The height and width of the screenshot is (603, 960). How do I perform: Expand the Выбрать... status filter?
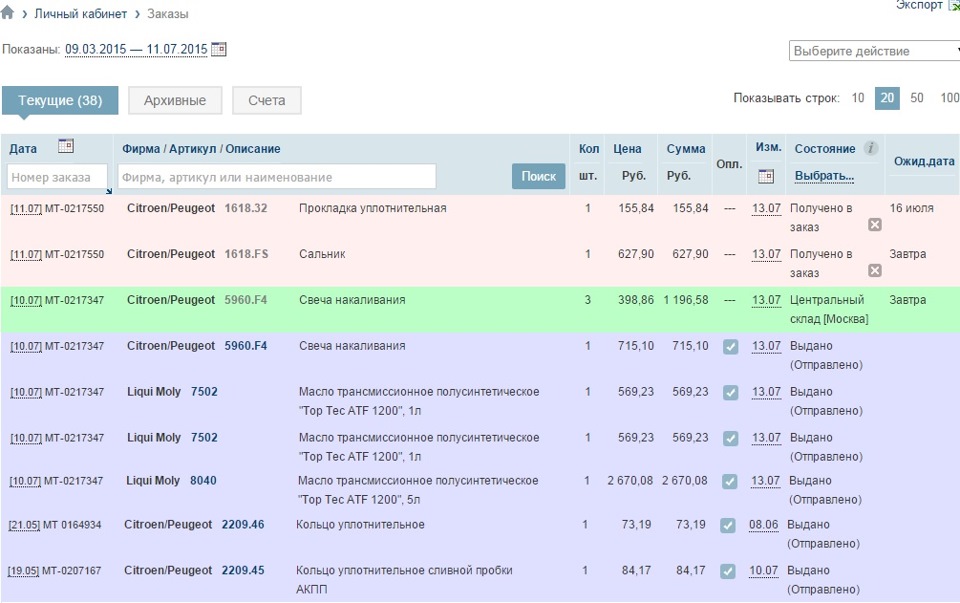coord(824,176)
